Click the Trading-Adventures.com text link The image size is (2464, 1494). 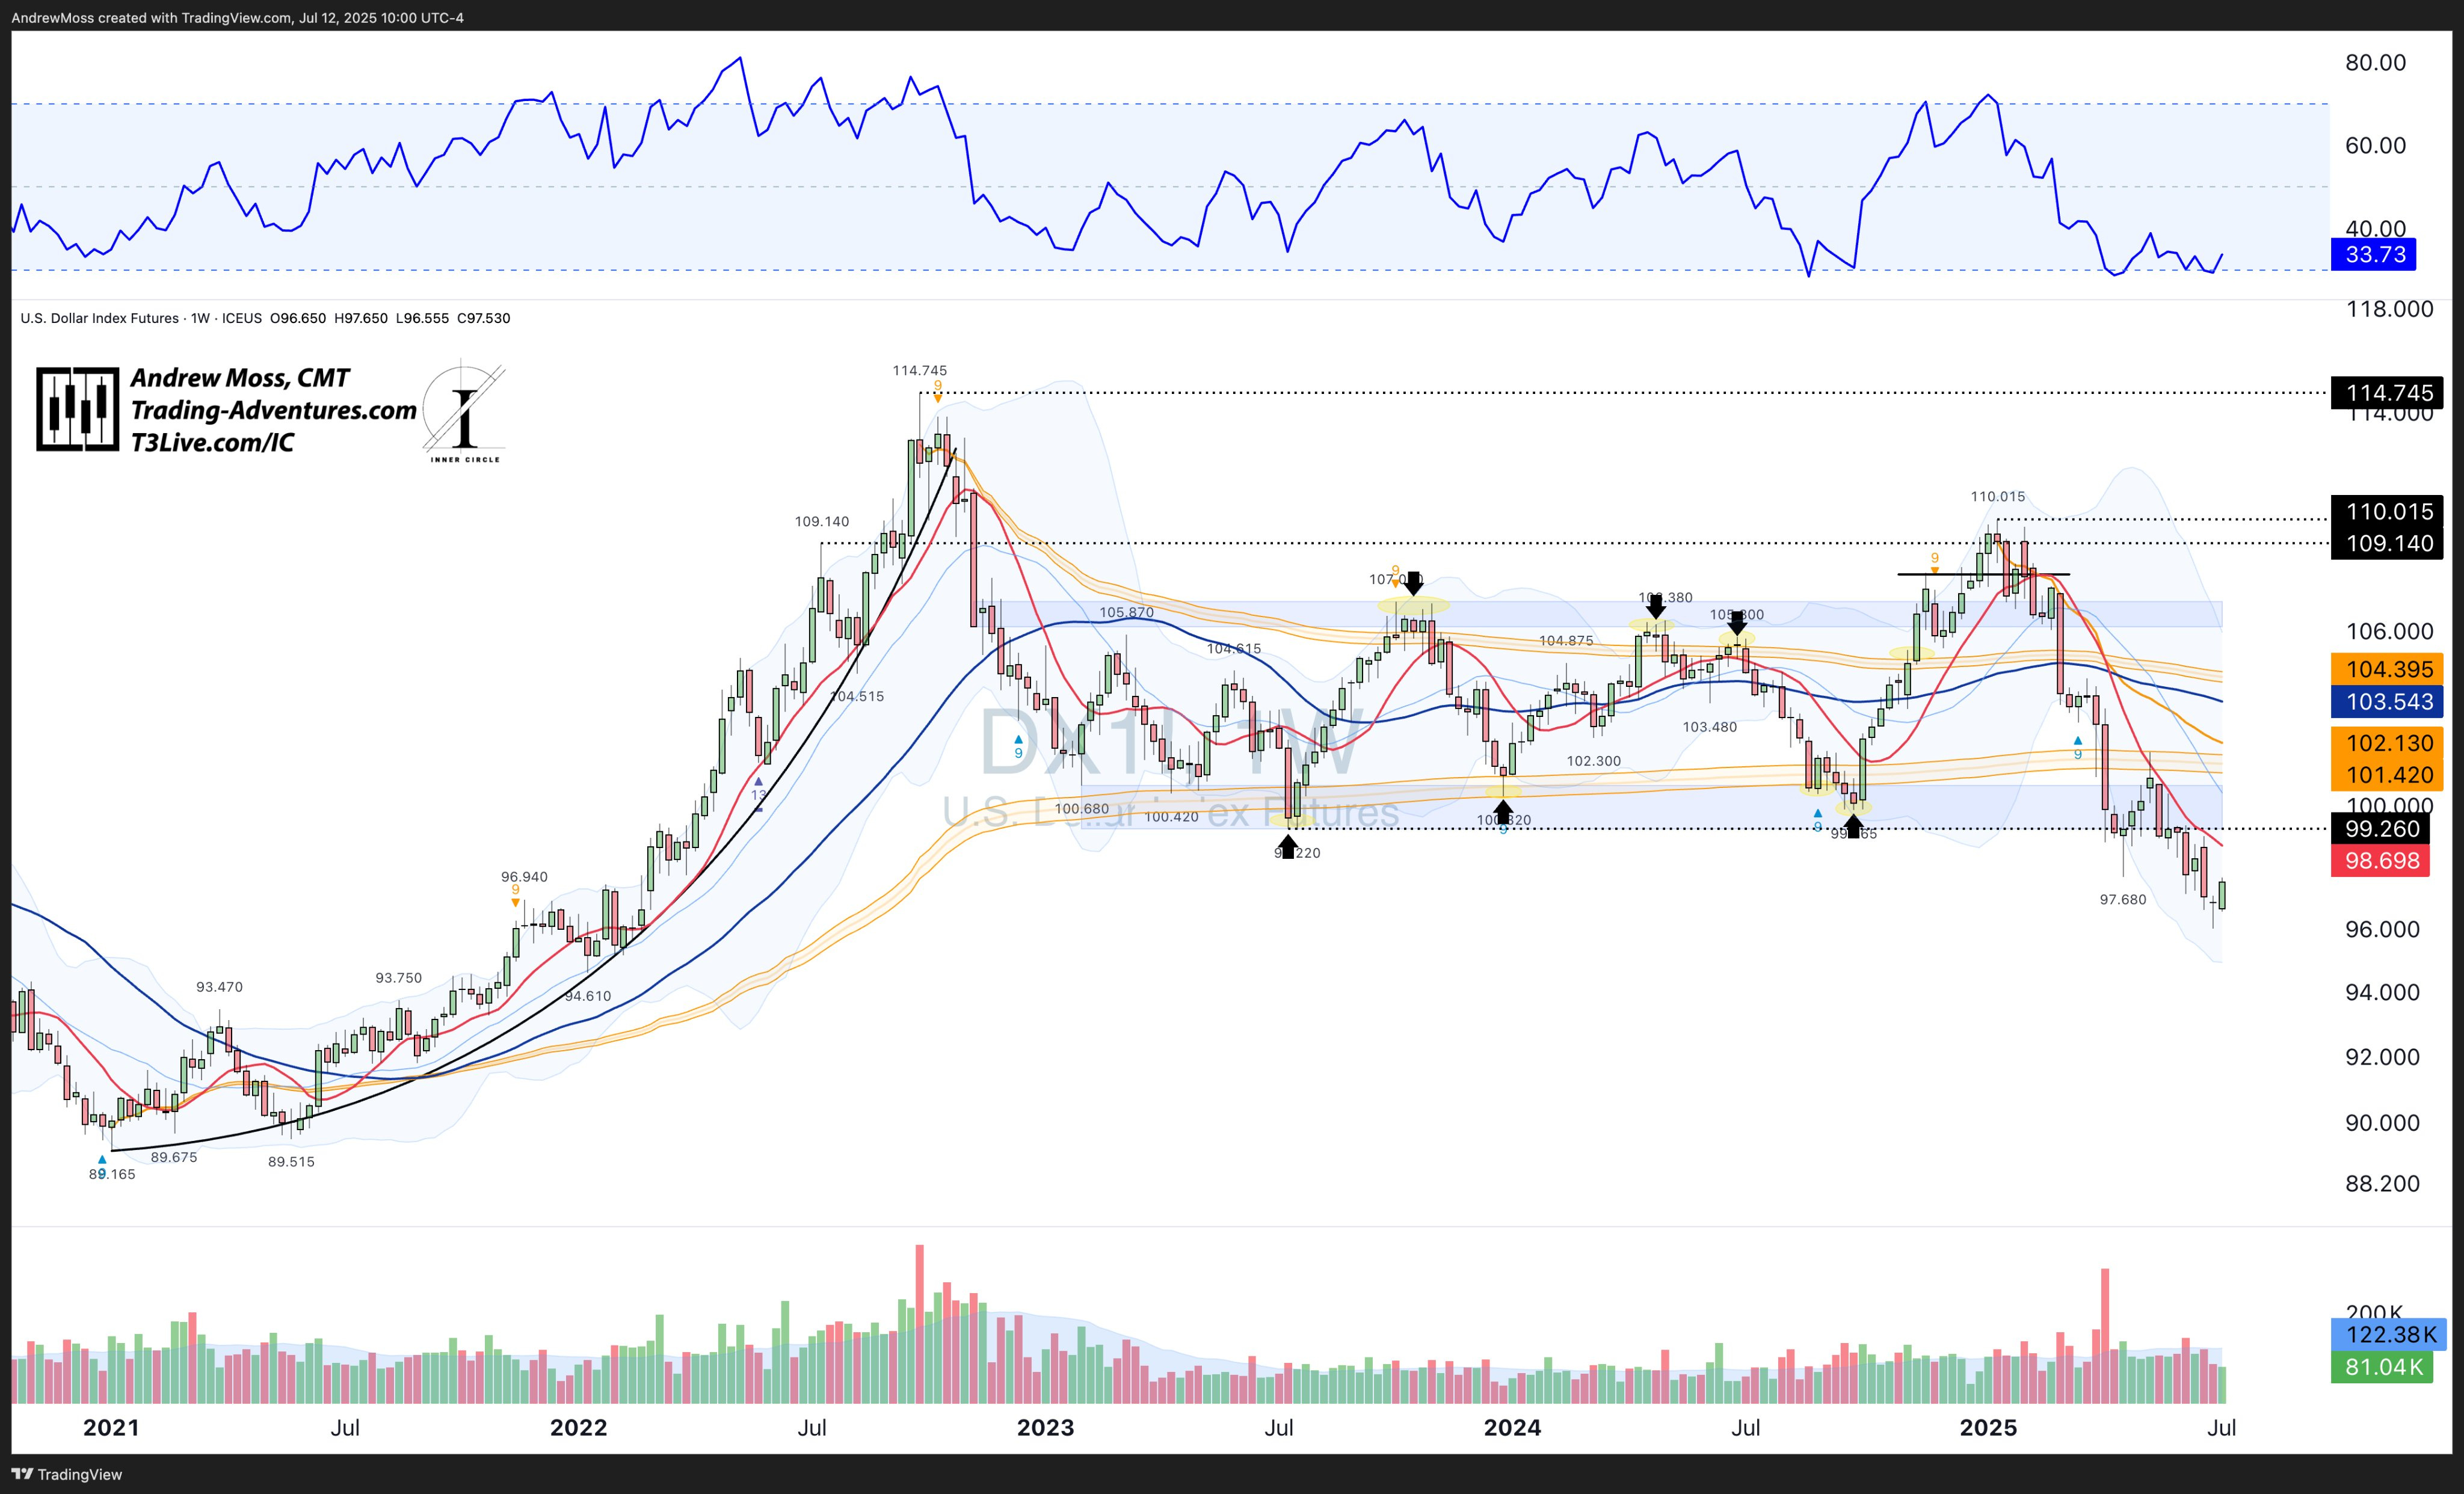click(x=273, y=410)
